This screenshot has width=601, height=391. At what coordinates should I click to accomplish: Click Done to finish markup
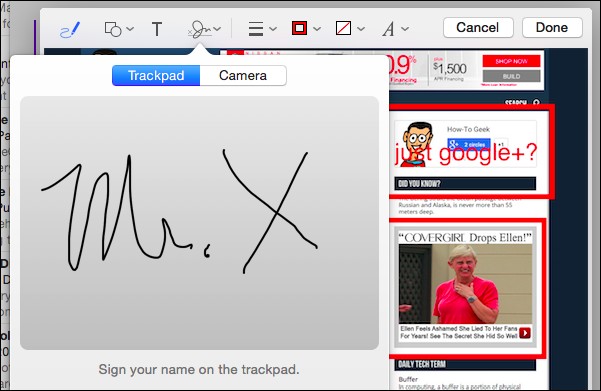(x=552, y=28)
